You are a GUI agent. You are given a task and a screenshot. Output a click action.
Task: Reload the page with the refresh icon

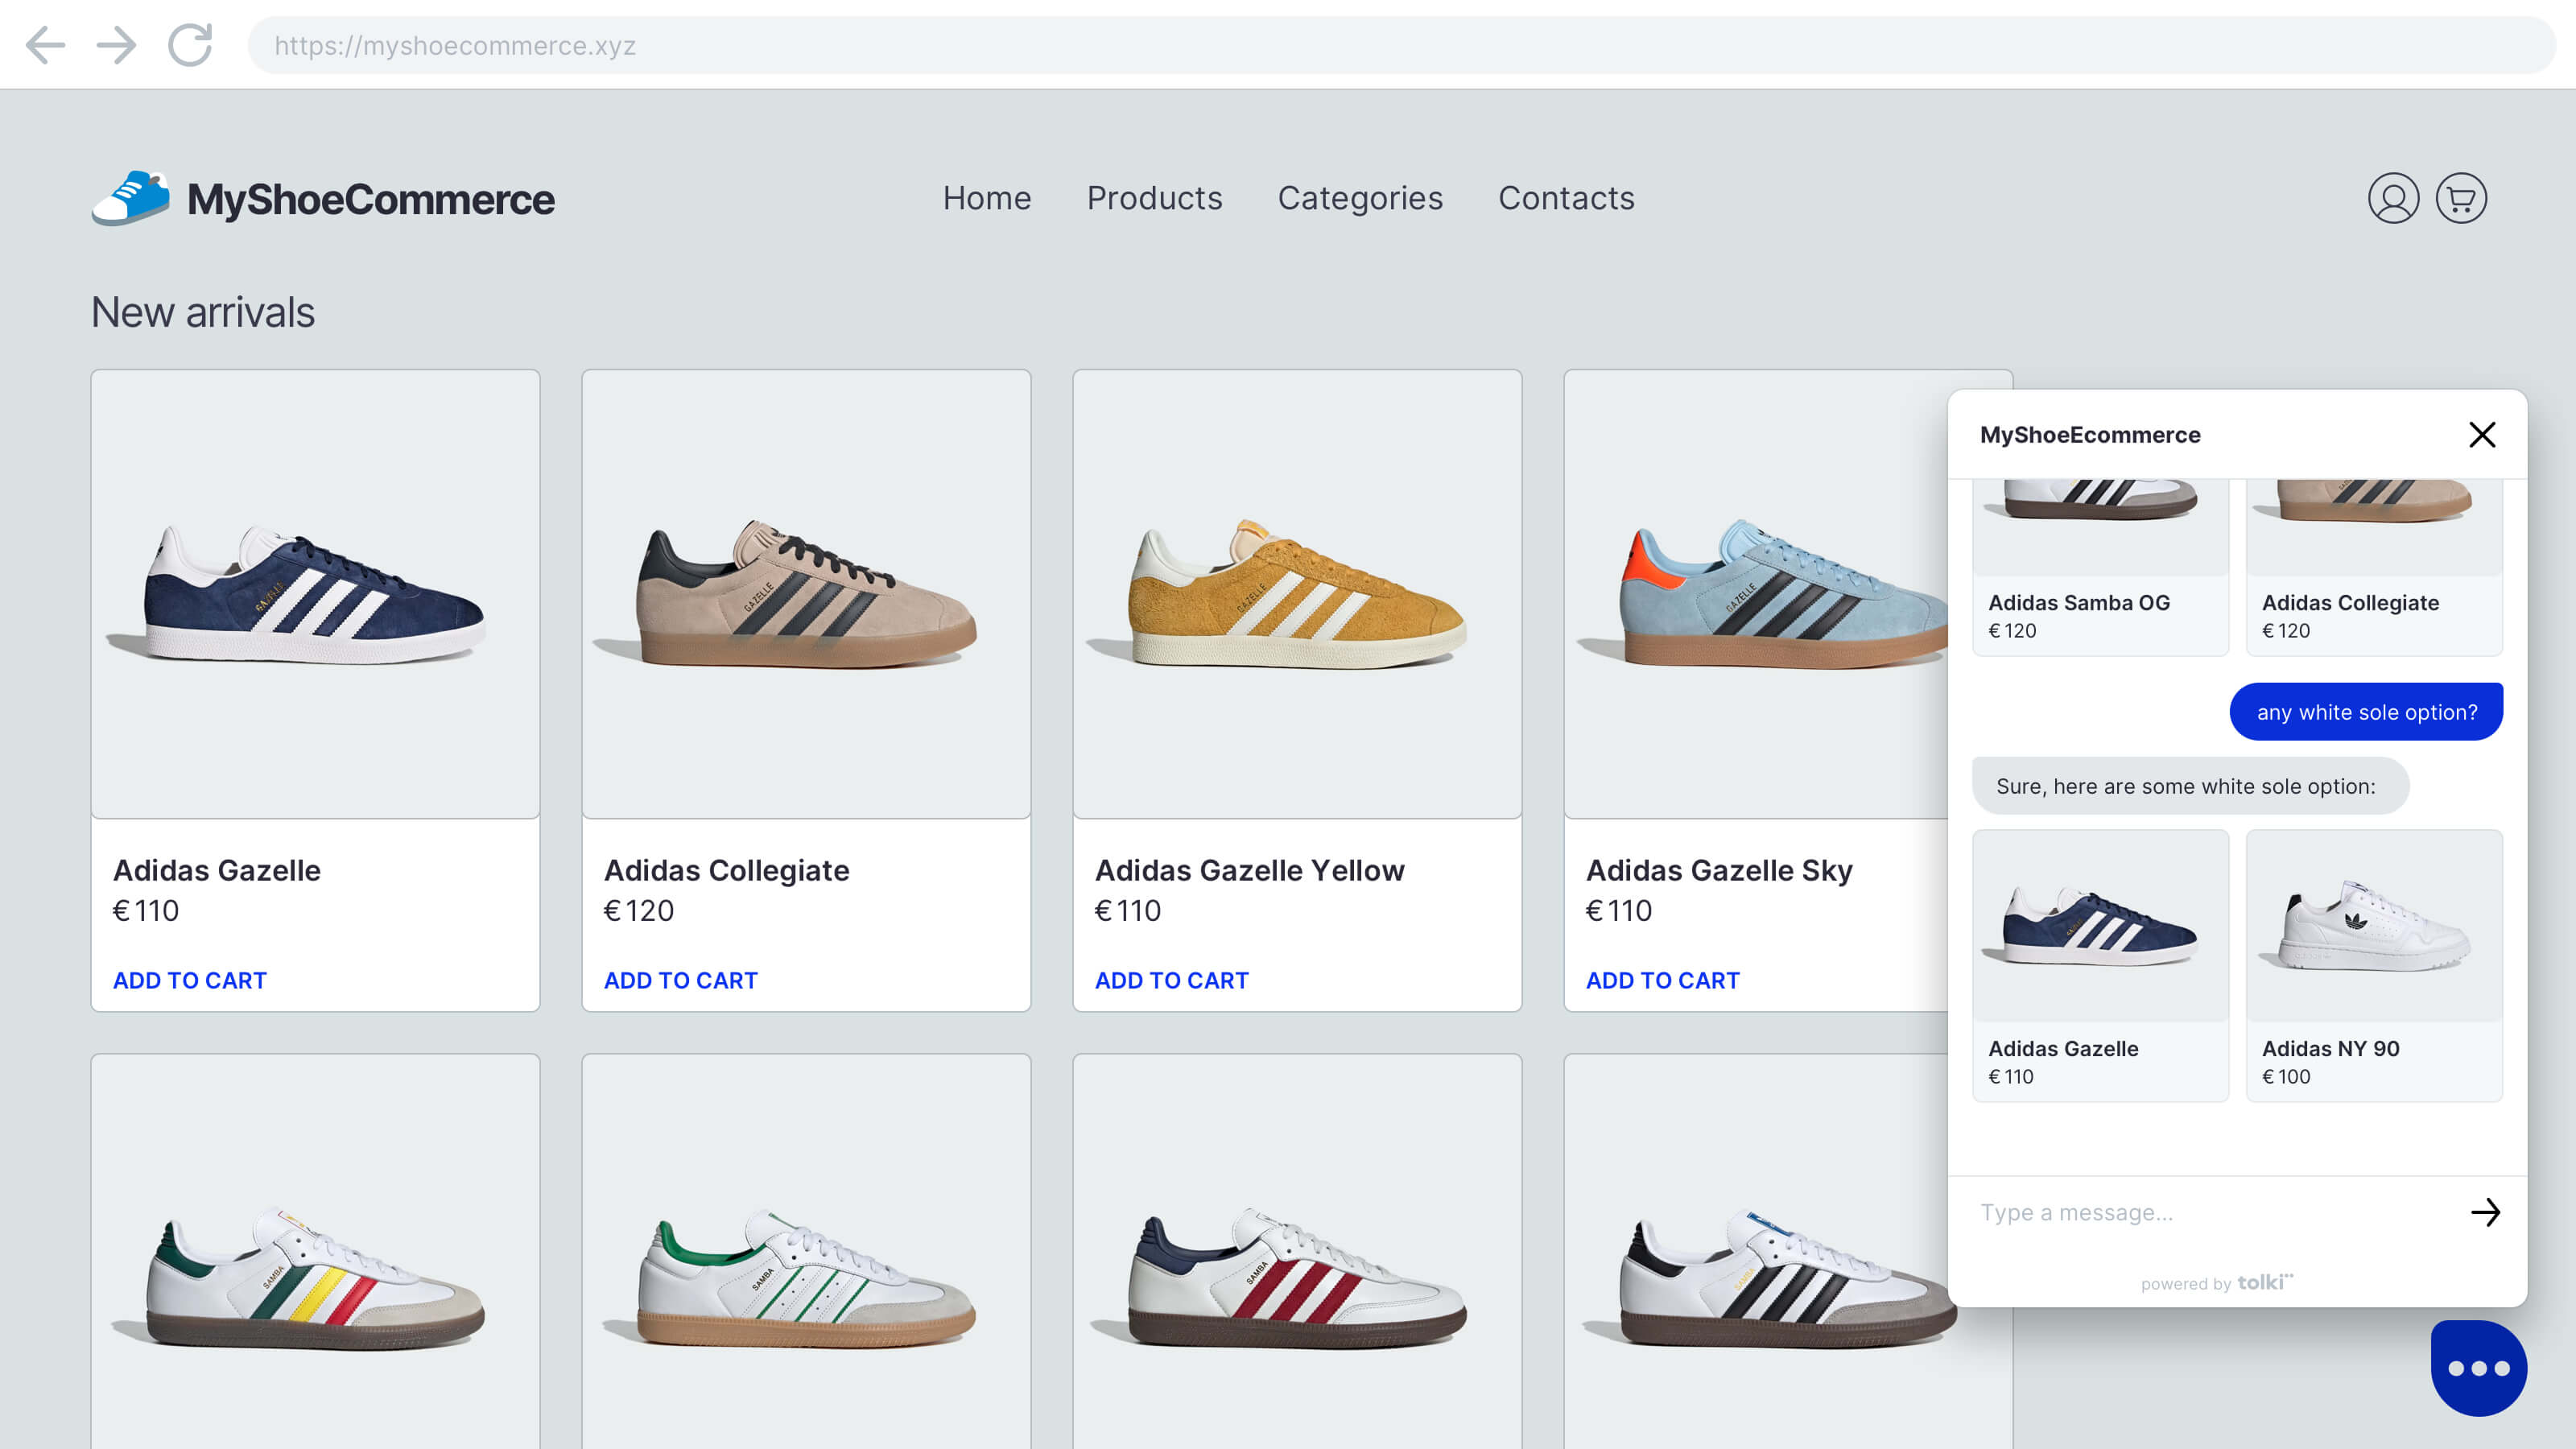(x=190, y=45)
